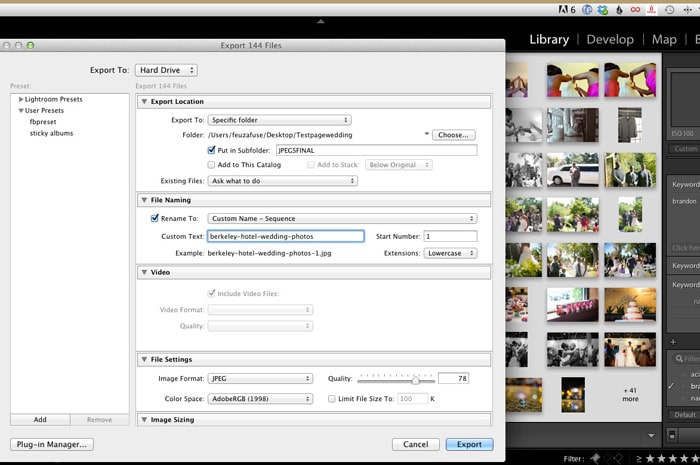Click the unflagged filter flag icon

(x=607, y=458)
